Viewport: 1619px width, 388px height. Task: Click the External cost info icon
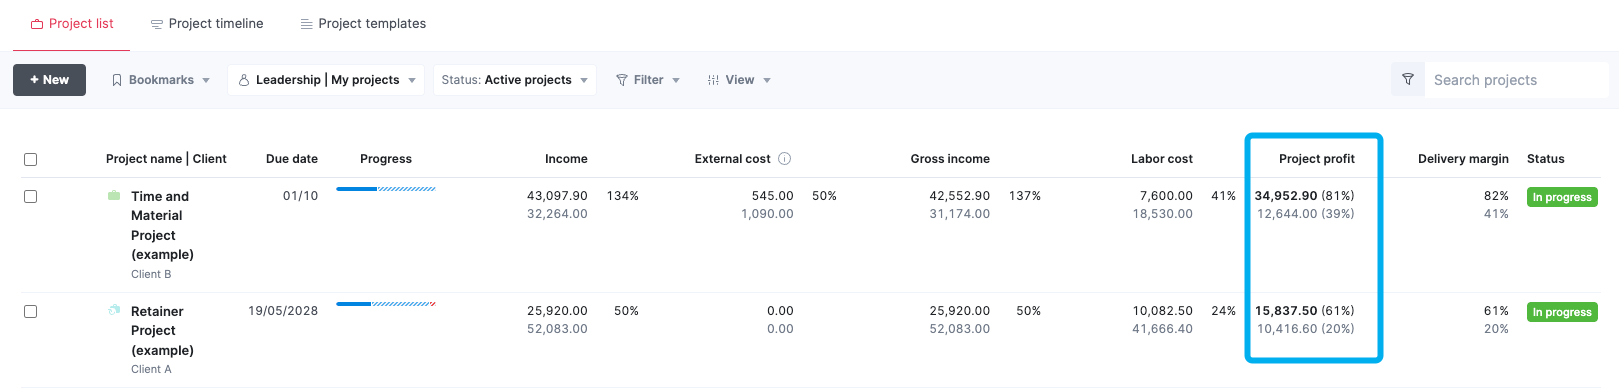(785, 159)
